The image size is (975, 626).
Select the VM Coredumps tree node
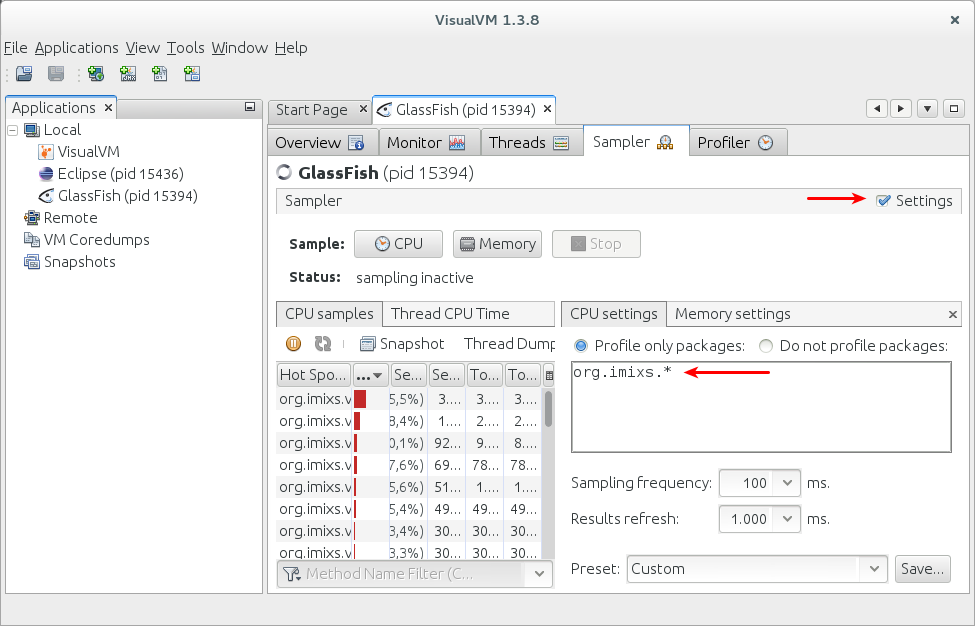(86, 240)
